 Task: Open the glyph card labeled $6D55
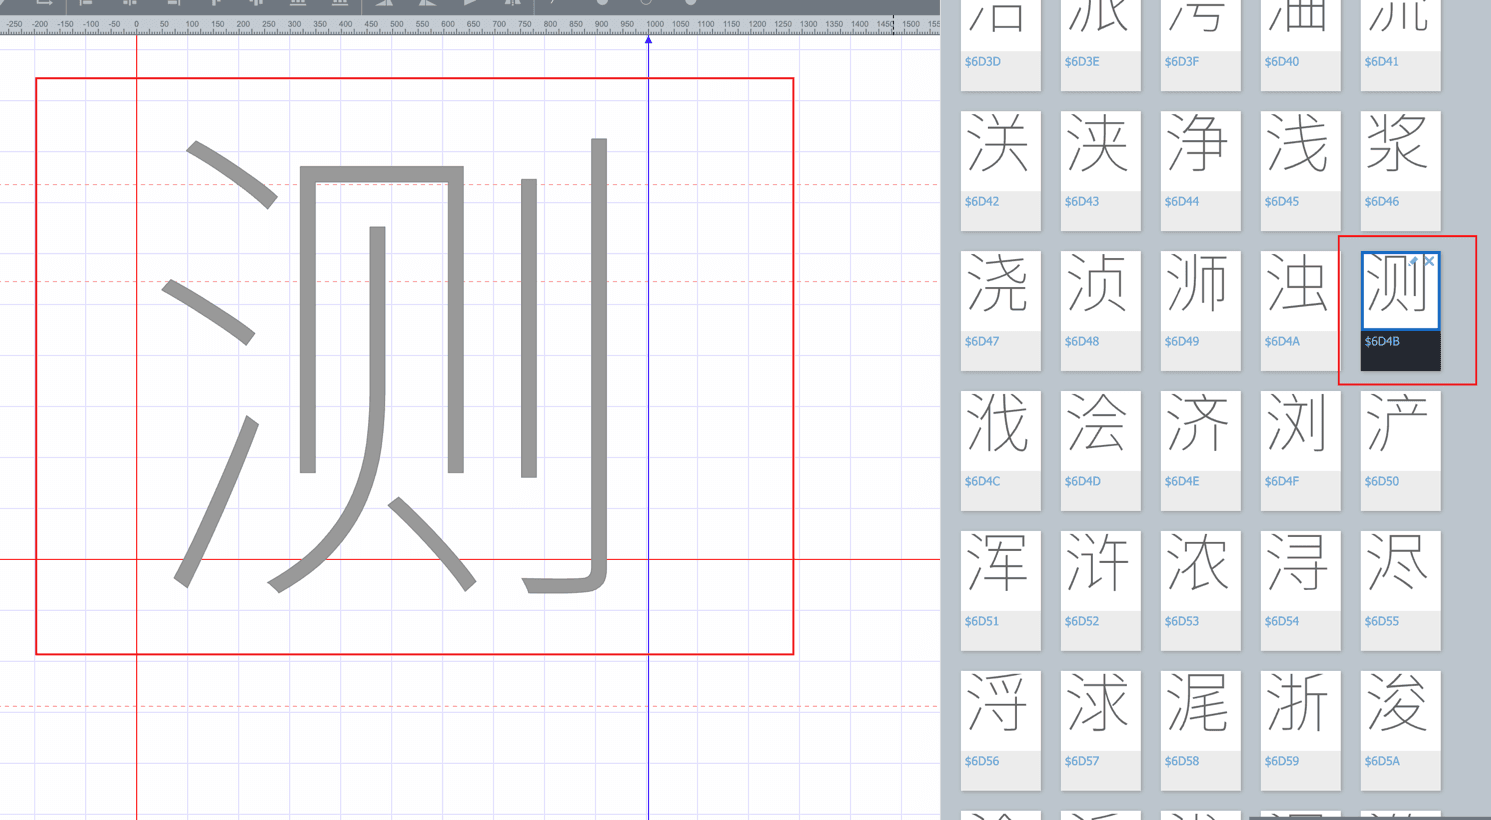pos(1400,591)
